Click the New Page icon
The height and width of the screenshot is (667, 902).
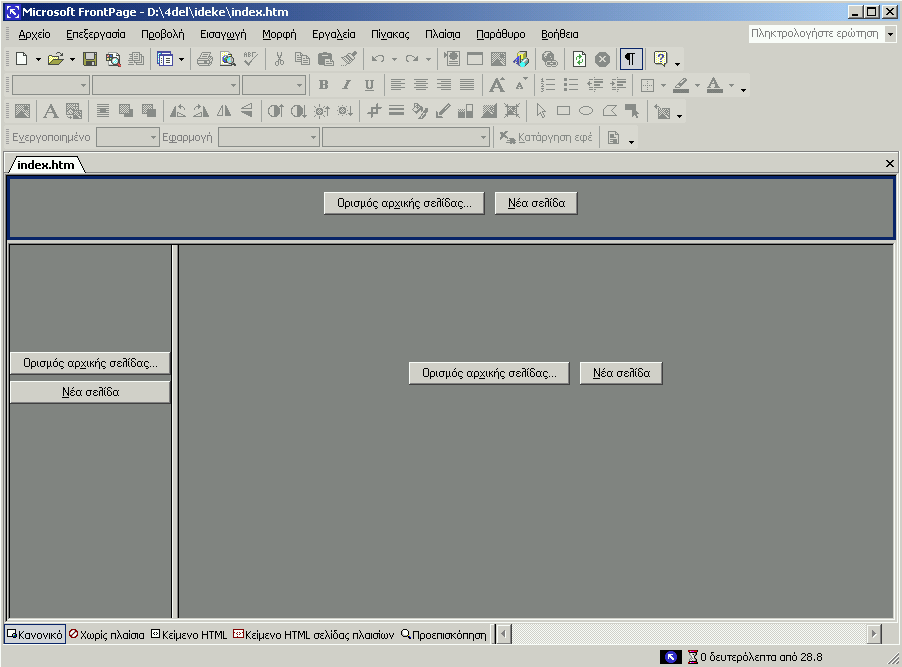pyautogui.click(x=22, y=59)
